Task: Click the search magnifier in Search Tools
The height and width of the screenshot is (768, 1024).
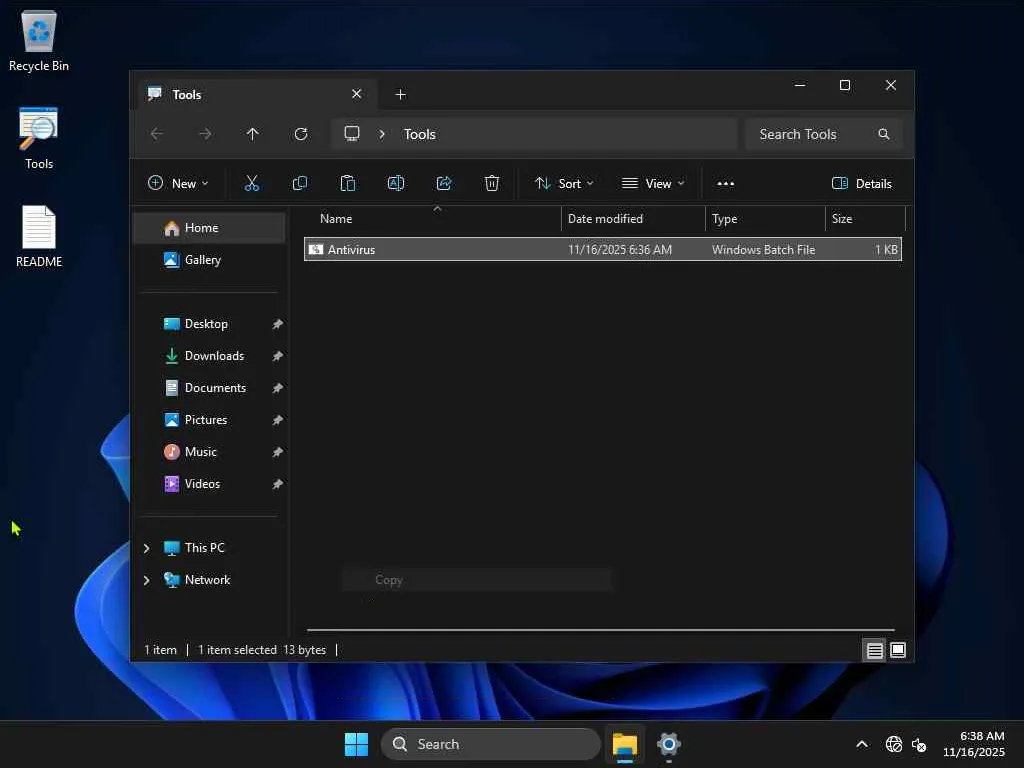Action: (884, 134)
